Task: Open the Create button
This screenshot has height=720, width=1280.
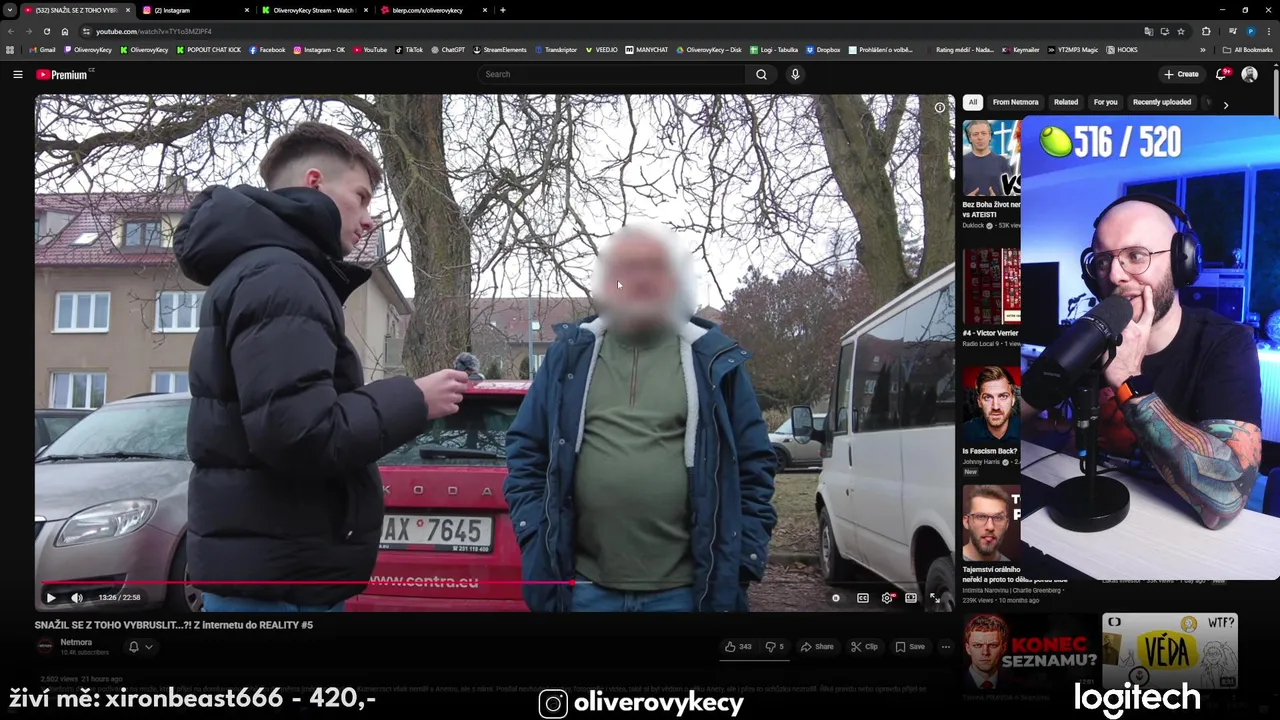Action: [x=1181, y=74]
